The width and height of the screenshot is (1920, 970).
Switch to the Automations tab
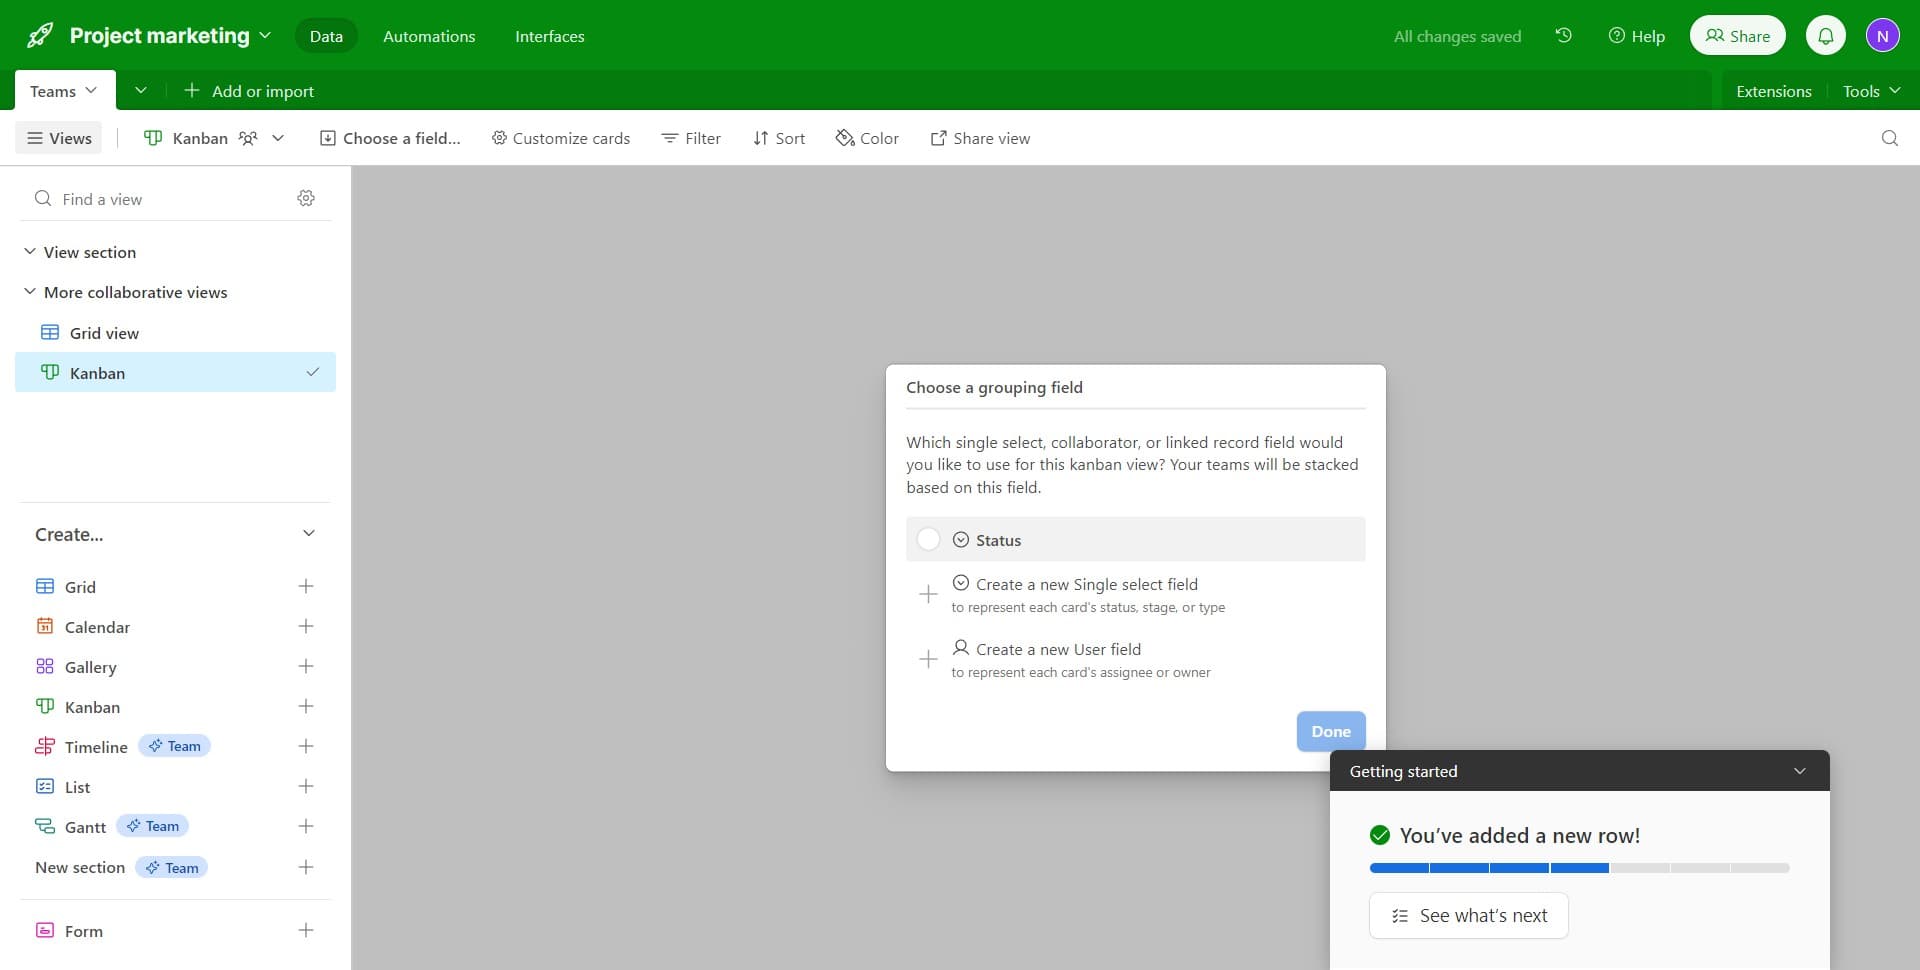[x=429, y=36]
